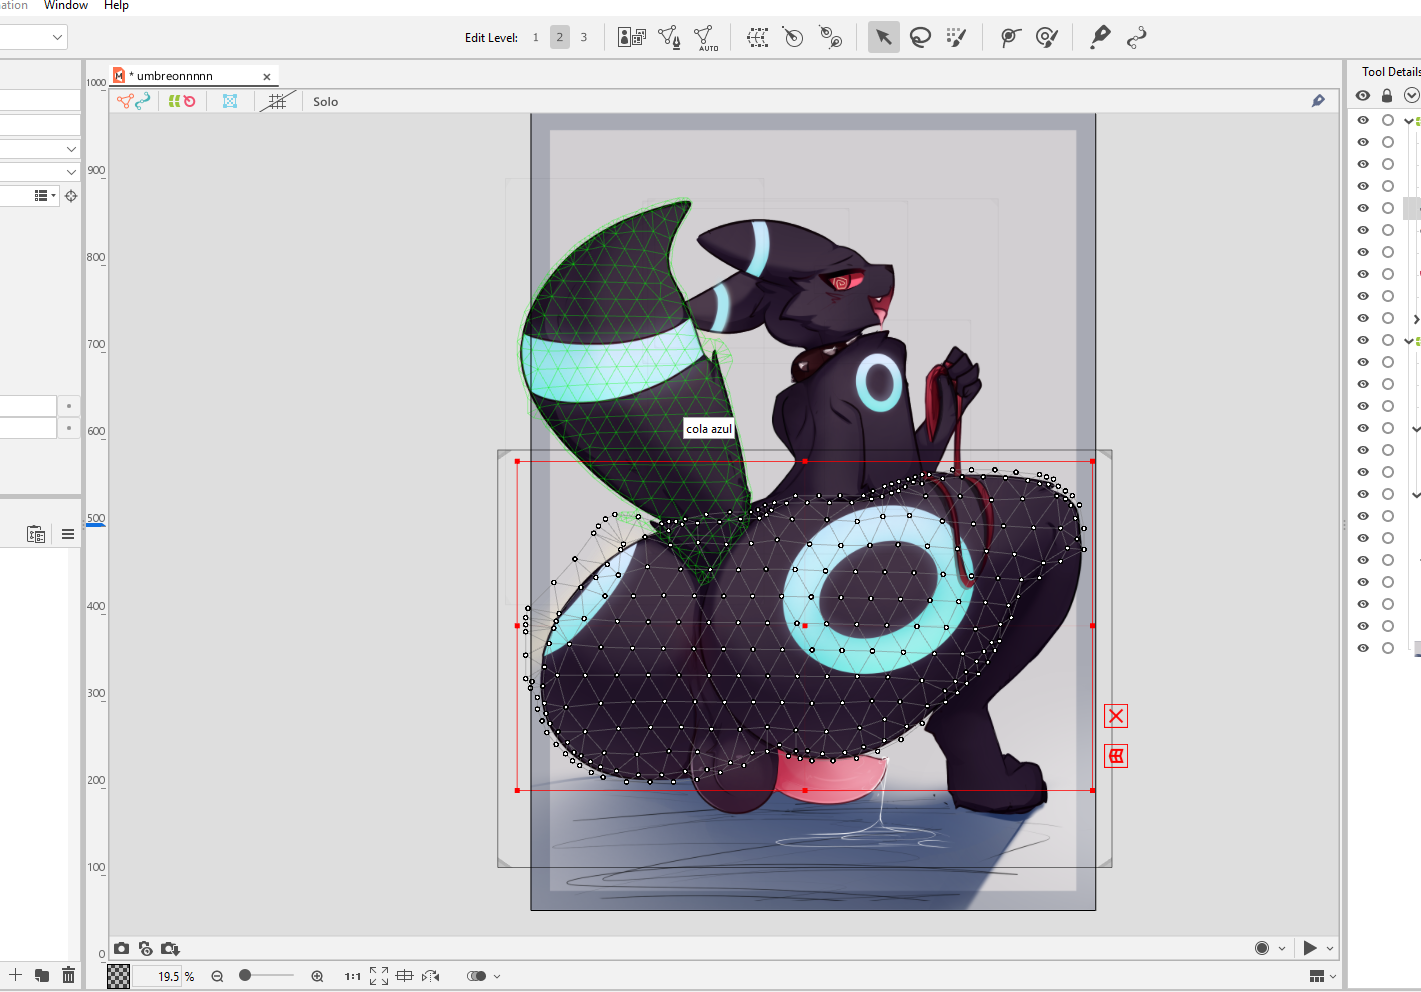Select the curved path edit tool
1421x992 pixels.
click(1136, 38)
